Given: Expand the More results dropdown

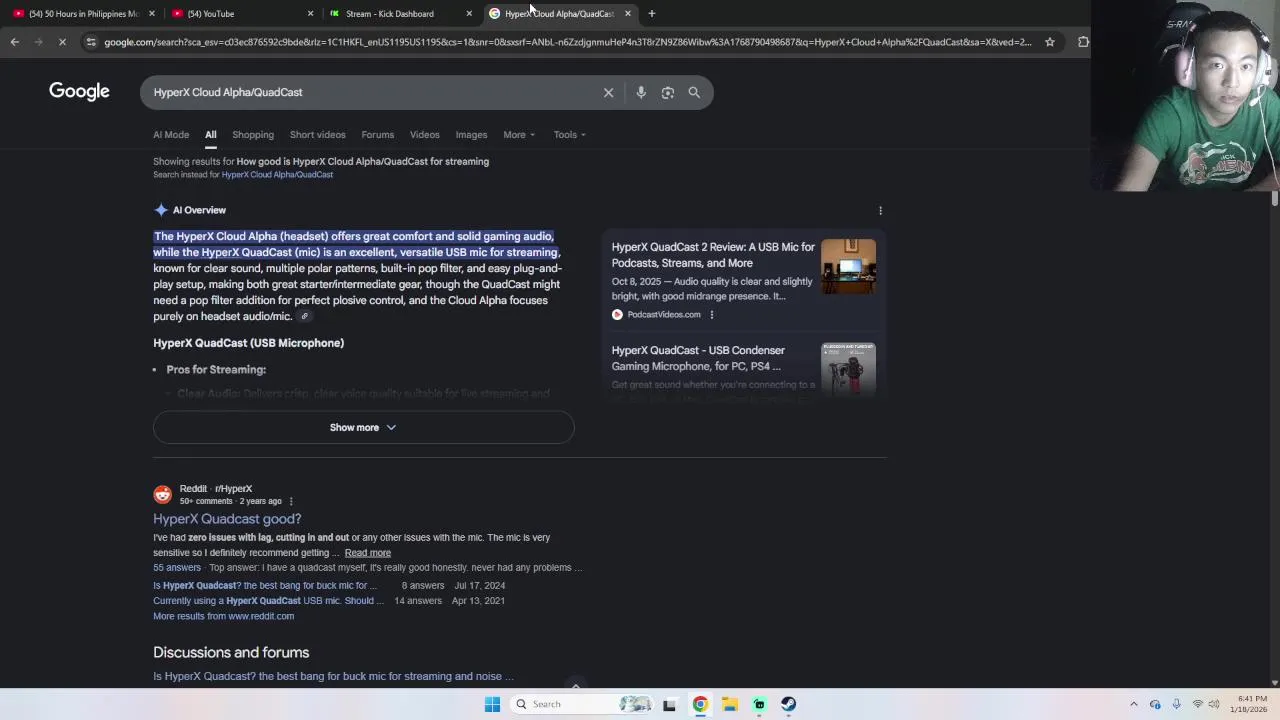Looking at the screenshot, I should (519, 135).
